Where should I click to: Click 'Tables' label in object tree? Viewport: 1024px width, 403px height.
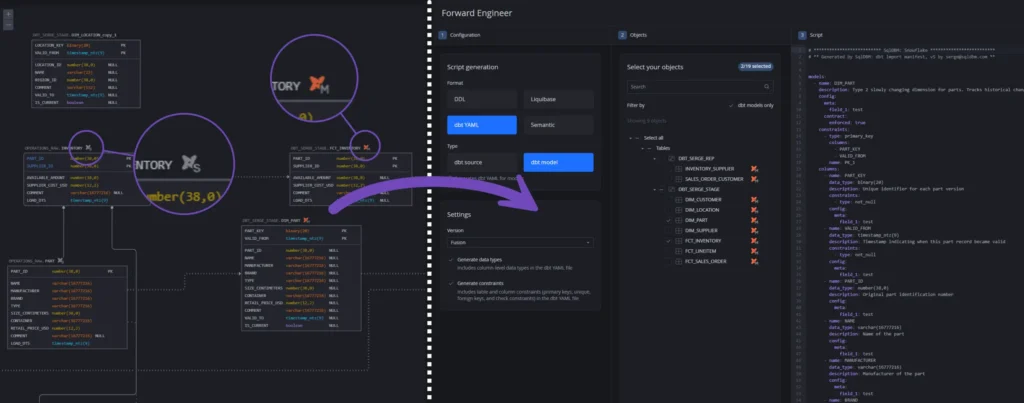click(x=663, y=148)
